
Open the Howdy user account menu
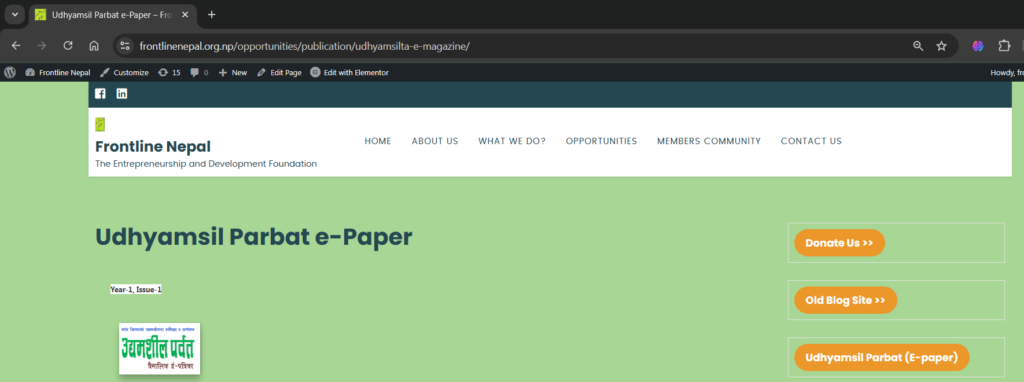(x=1006, y=72)
